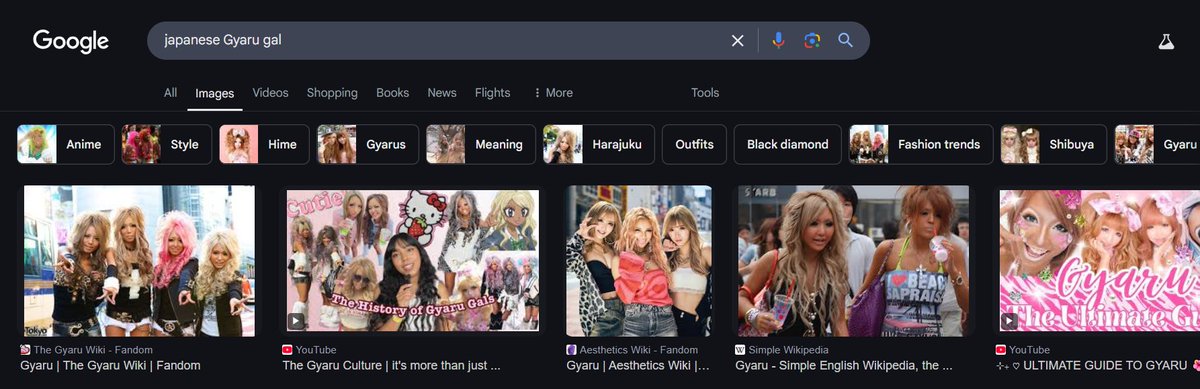Open the Tools options
This screenshot has height=389, width=1200.
pyautogui.click(x=705, y=92)
